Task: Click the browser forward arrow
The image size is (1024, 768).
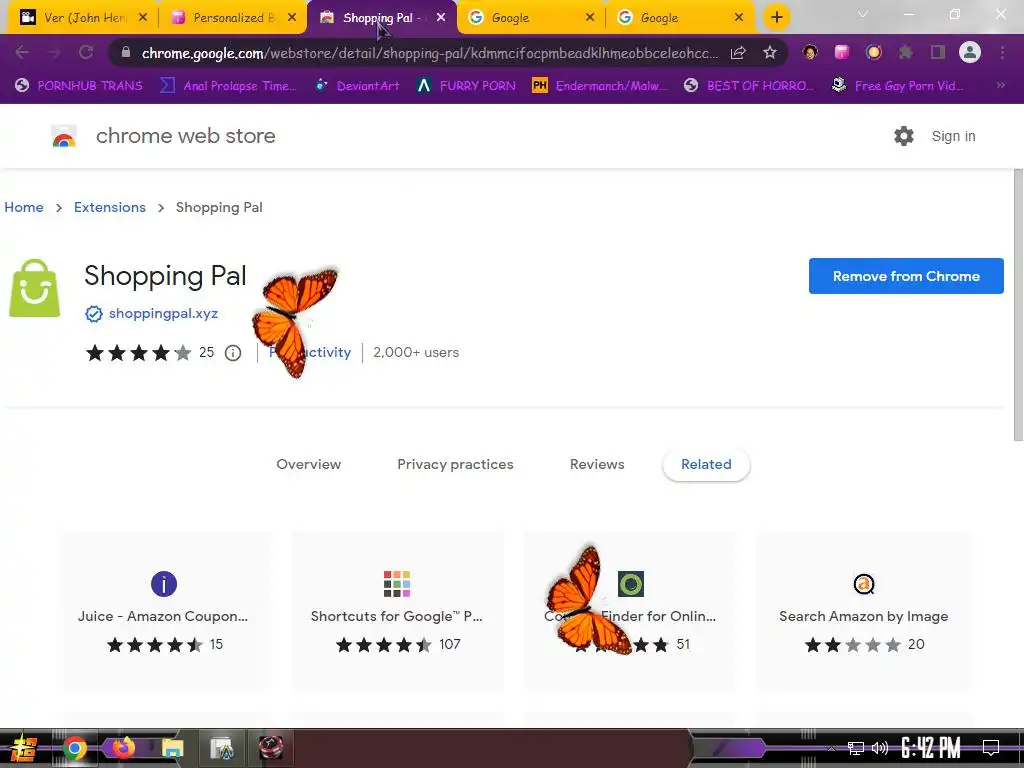Action: click(54, 52)
